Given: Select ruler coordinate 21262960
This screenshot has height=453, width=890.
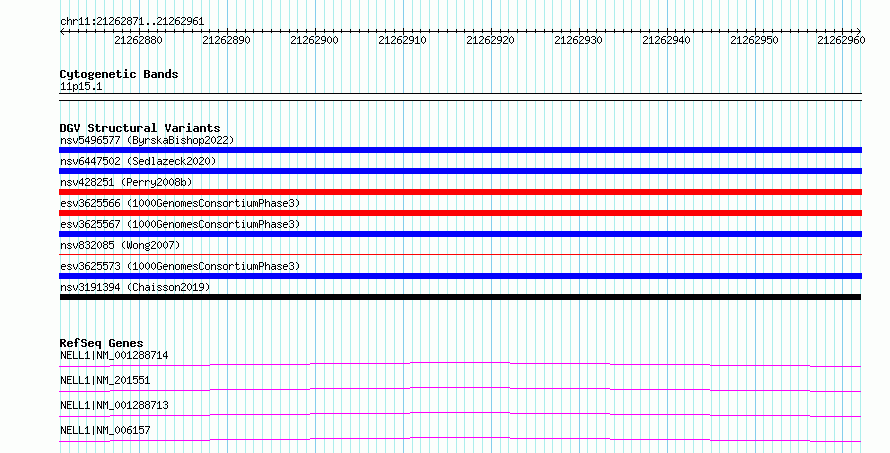Looking at the screenshot, I should (841, 40).
